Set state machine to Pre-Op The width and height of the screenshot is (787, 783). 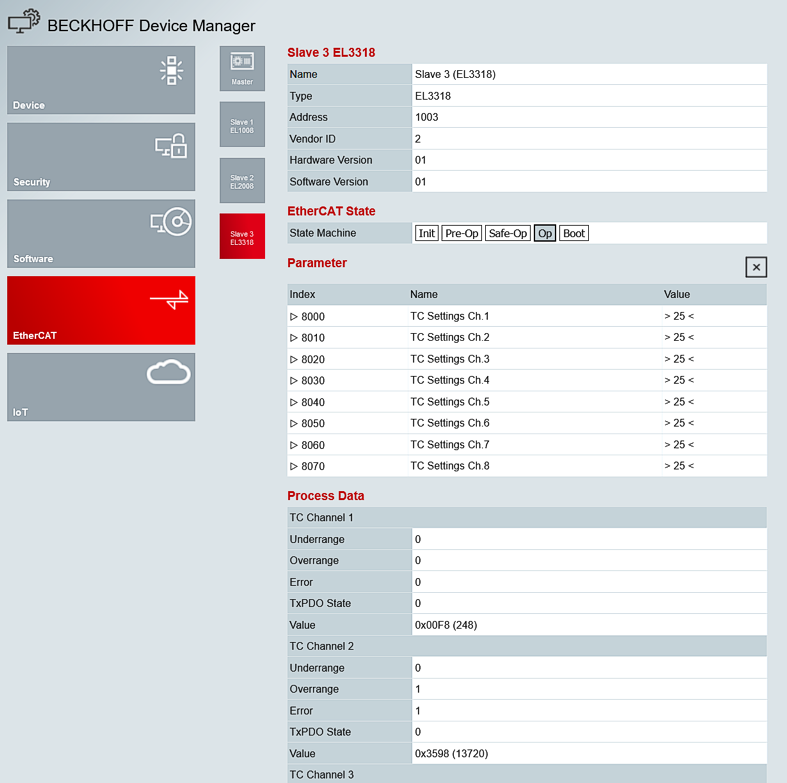click(x=462, y=233)
